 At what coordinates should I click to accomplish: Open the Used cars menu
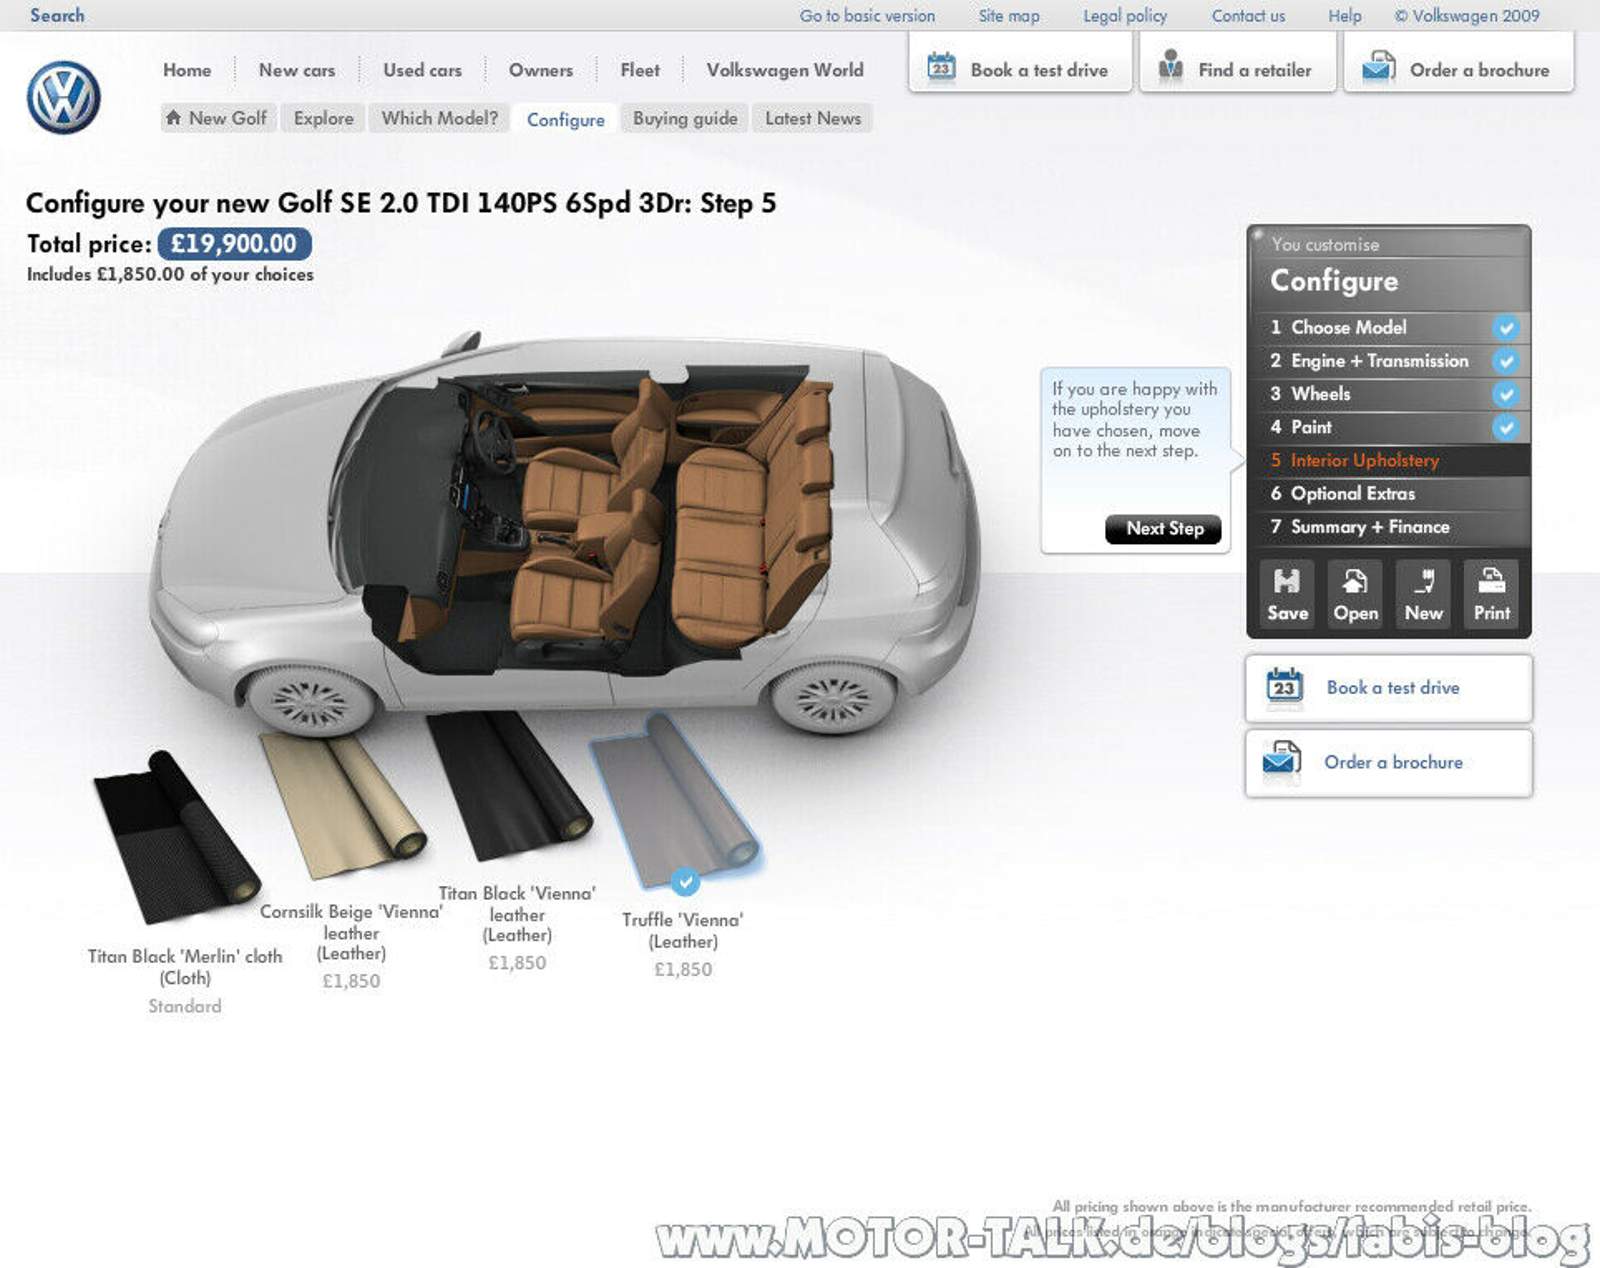(x=422, y=70)
